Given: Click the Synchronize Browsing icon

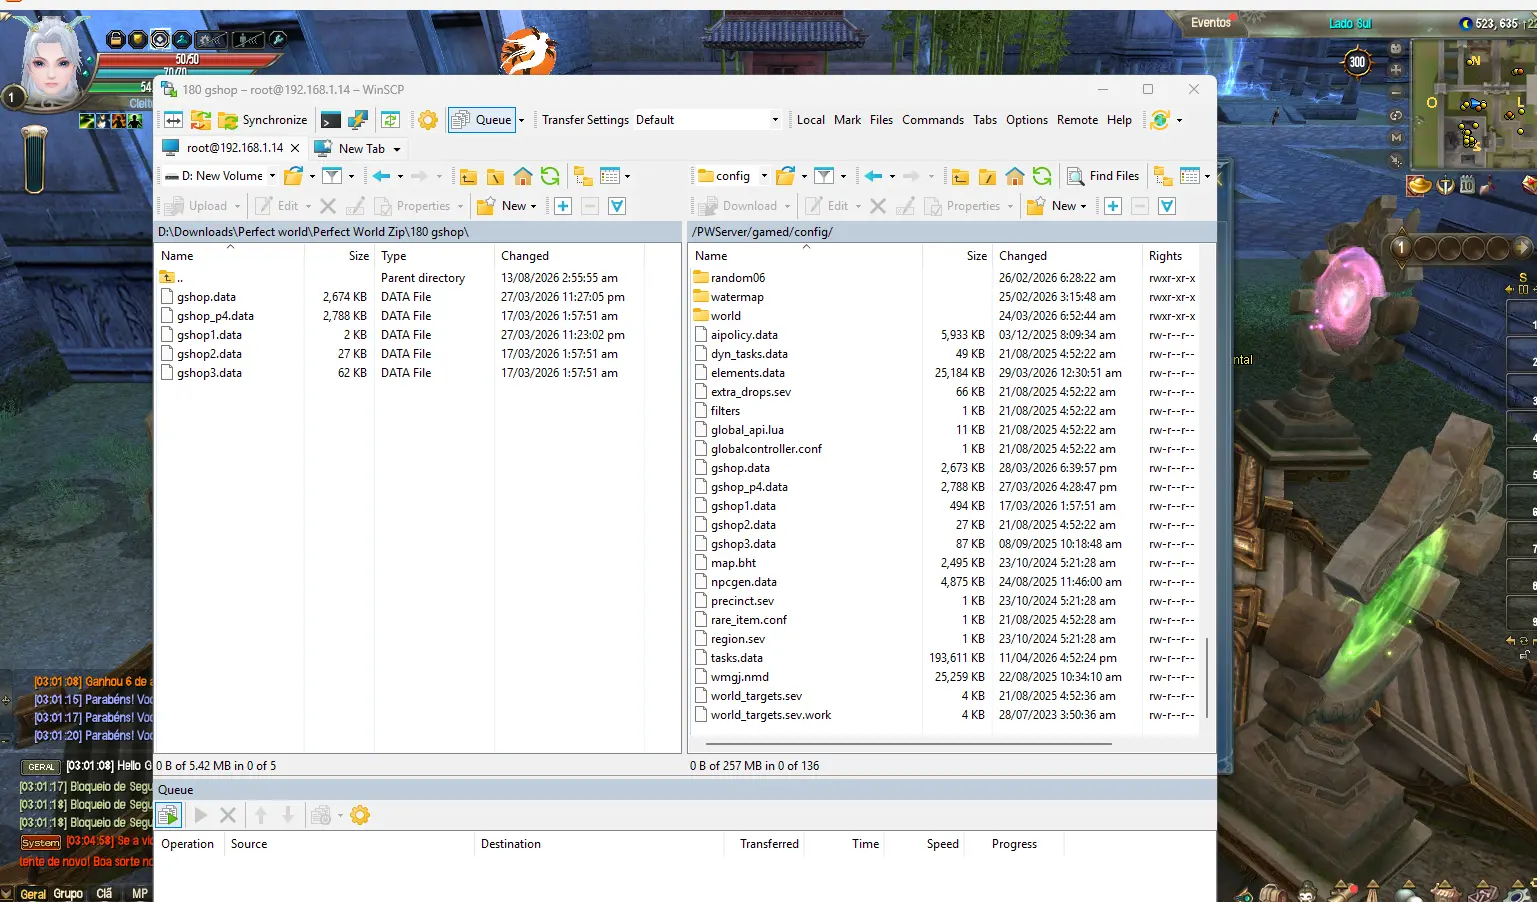Looking at the screenshot, I should click(390, 120).
